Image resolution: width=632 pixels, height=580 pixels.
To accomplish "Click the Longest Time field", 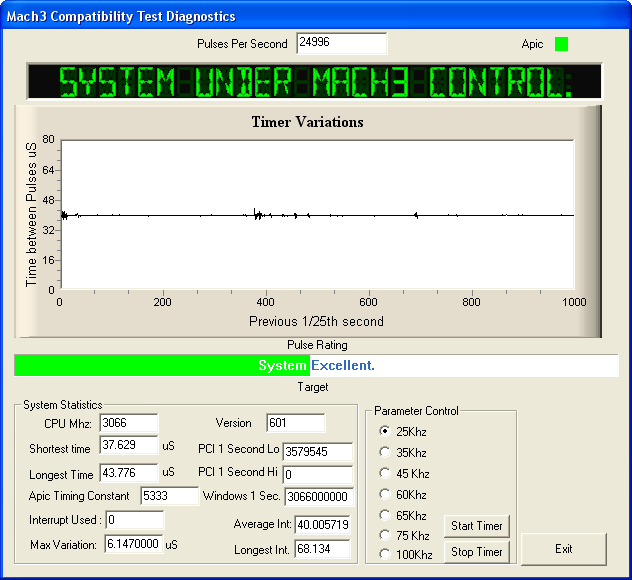I will [129, 472].
